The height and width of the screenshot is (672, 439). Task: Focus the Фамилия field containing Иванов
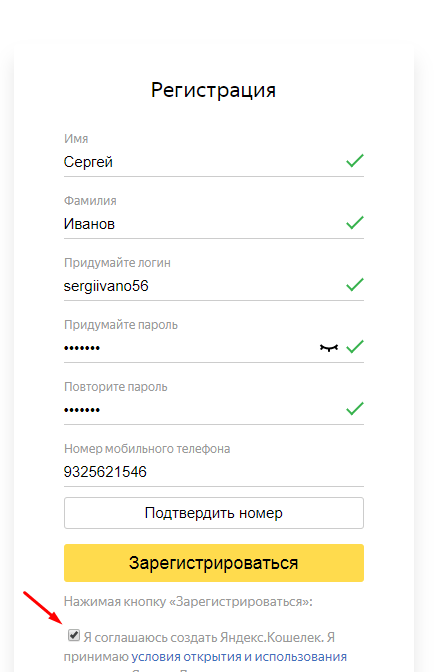click(214, 225)
